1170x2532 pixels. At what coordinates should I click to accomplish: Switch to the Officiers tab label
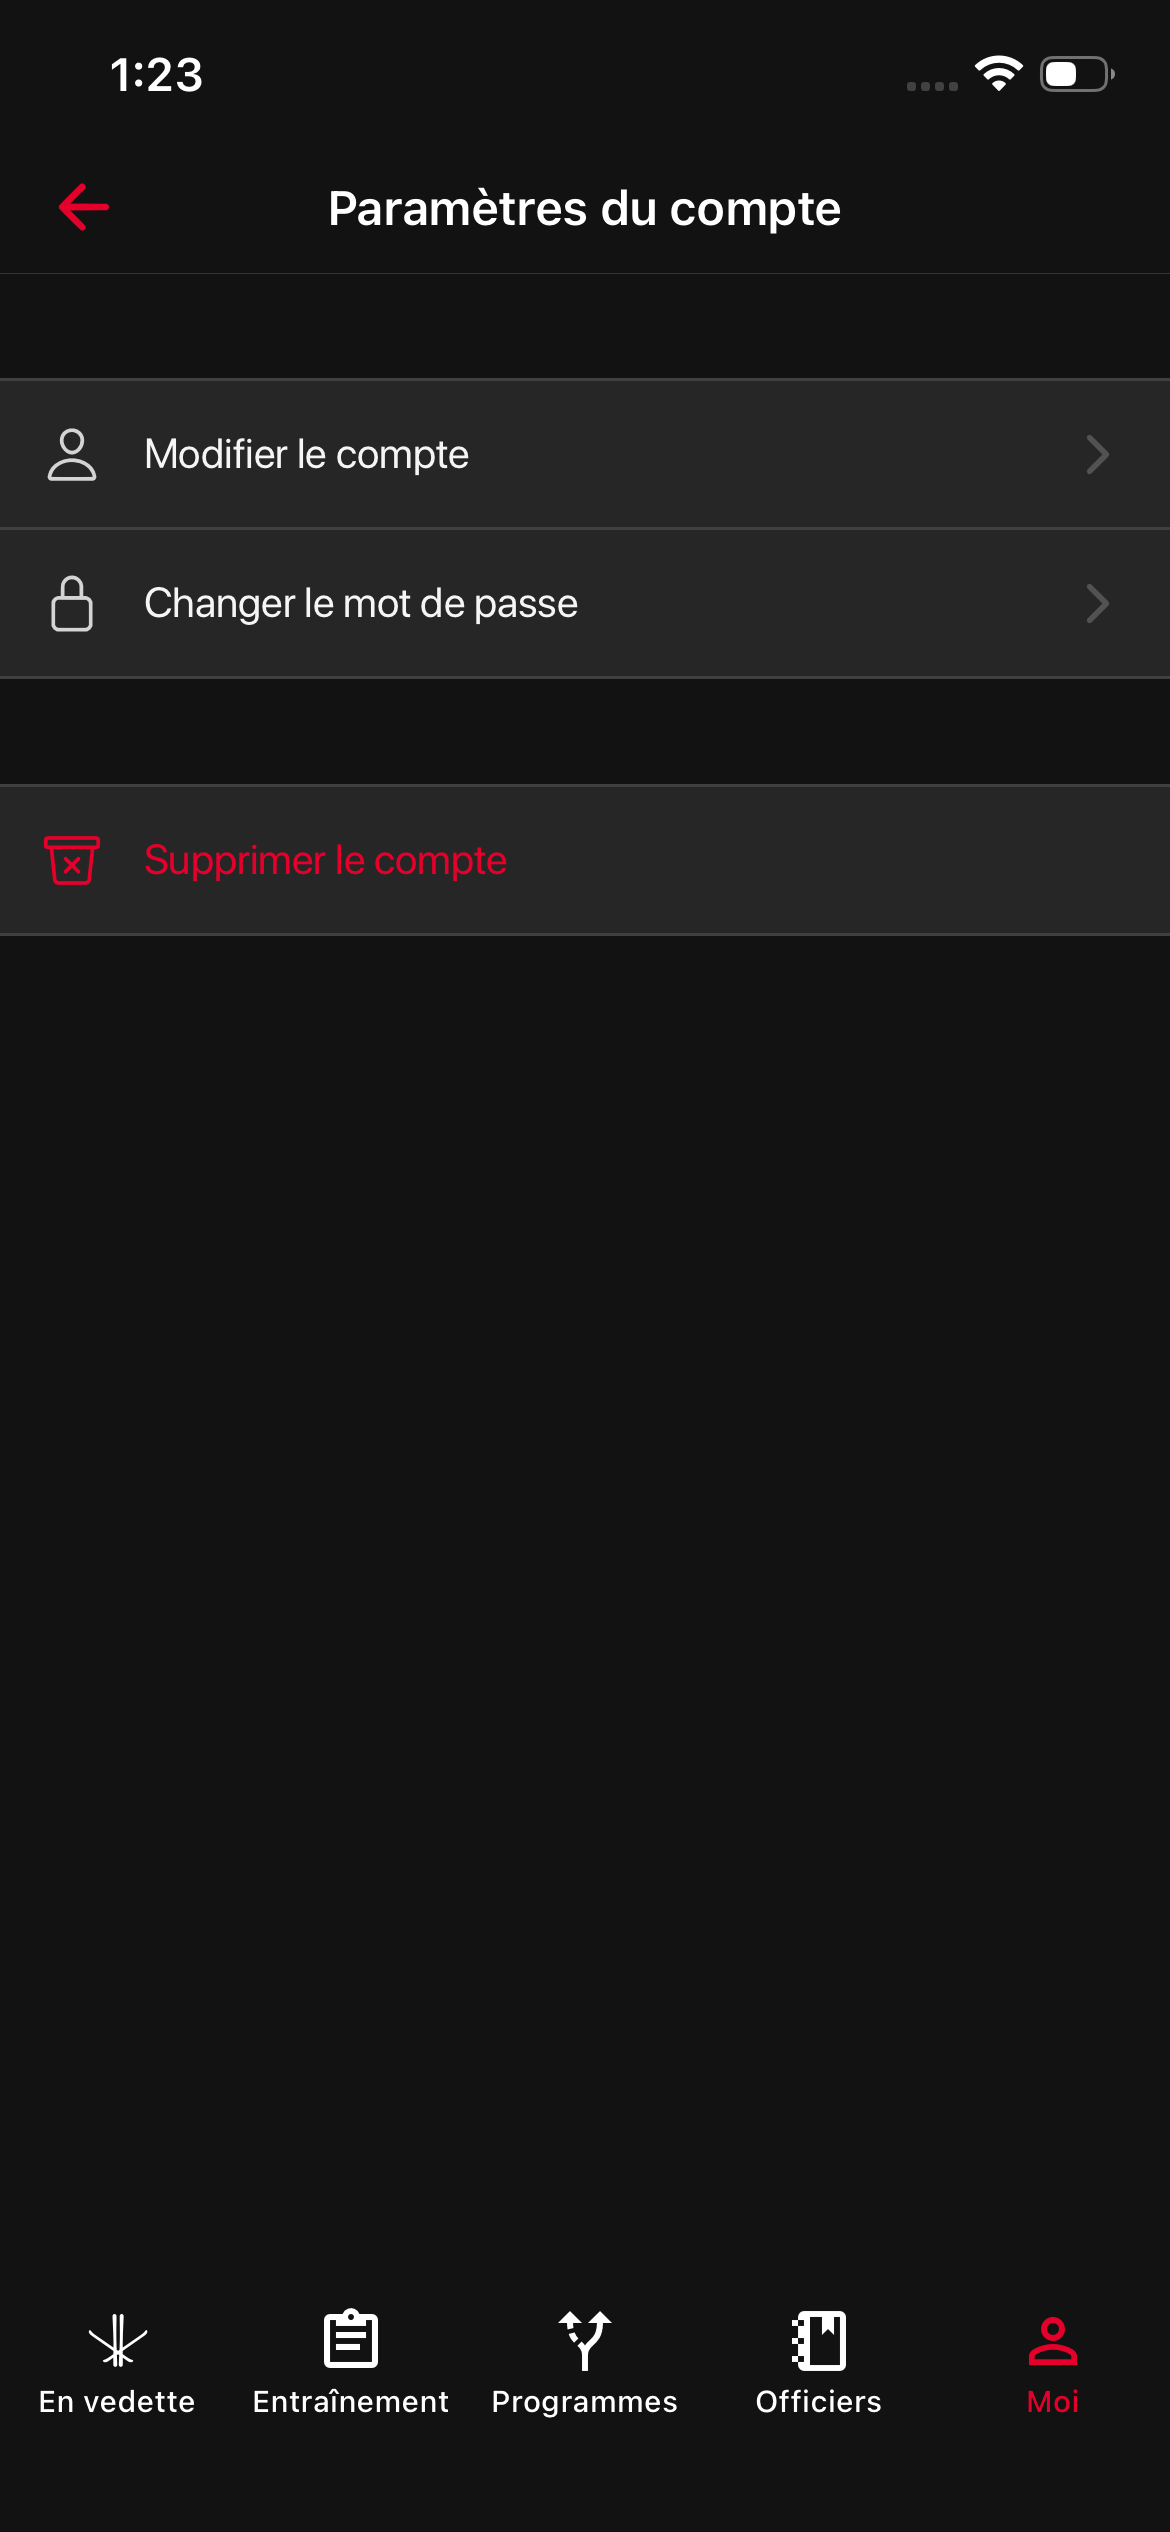819,2402
